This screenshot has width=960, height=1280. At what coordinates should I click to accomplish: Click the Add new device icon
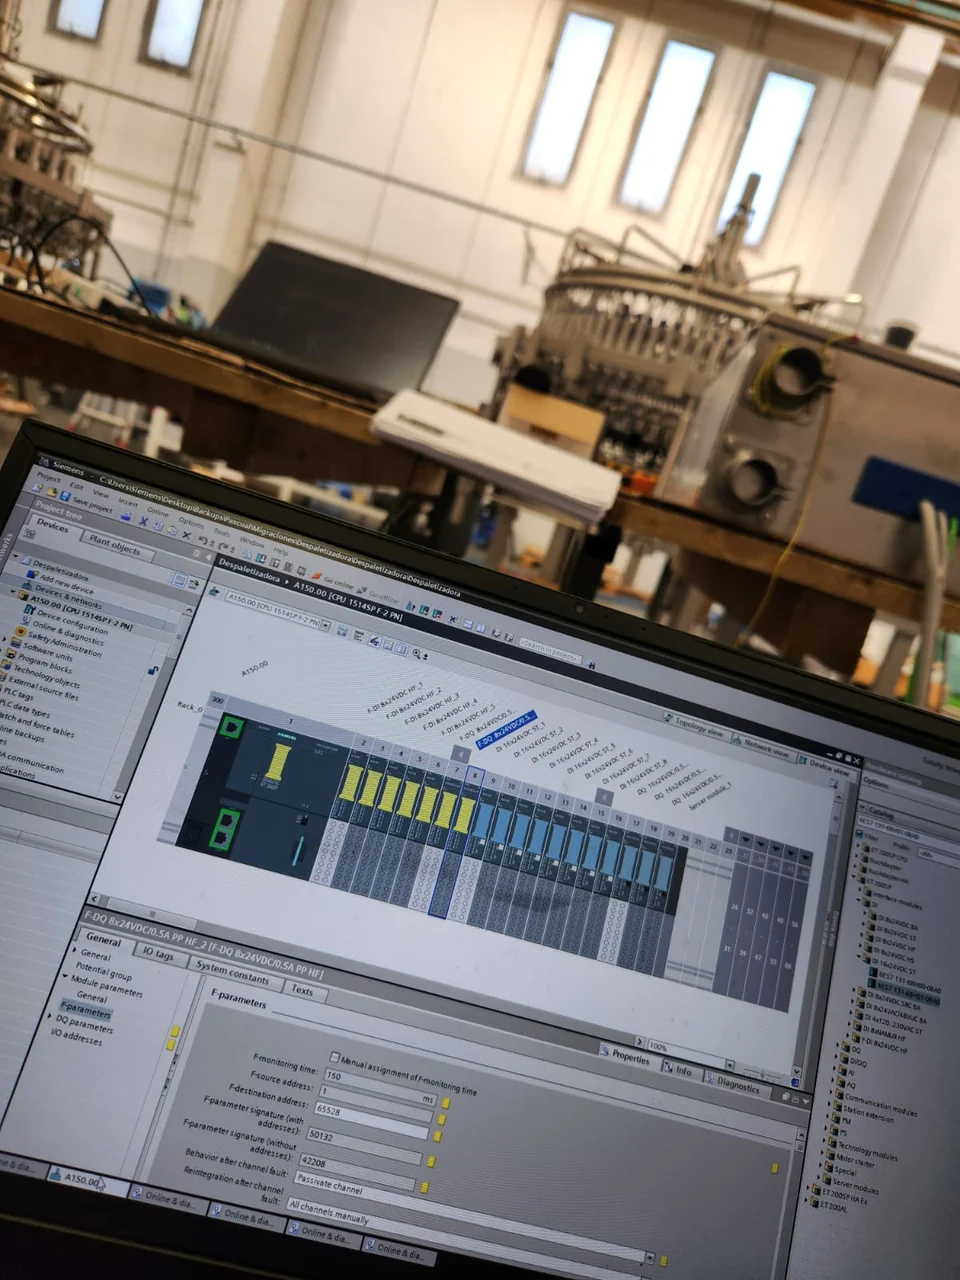pos(31,574)
